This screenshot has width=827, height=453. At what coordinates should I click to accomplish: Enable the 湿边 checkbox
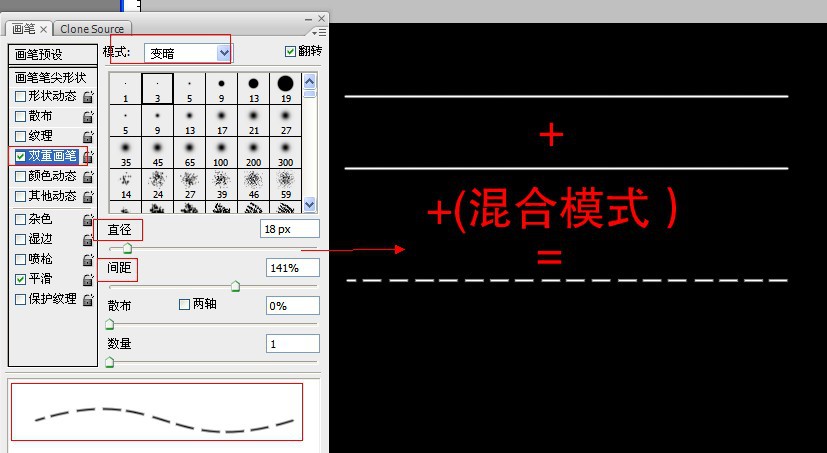[21, 239]
